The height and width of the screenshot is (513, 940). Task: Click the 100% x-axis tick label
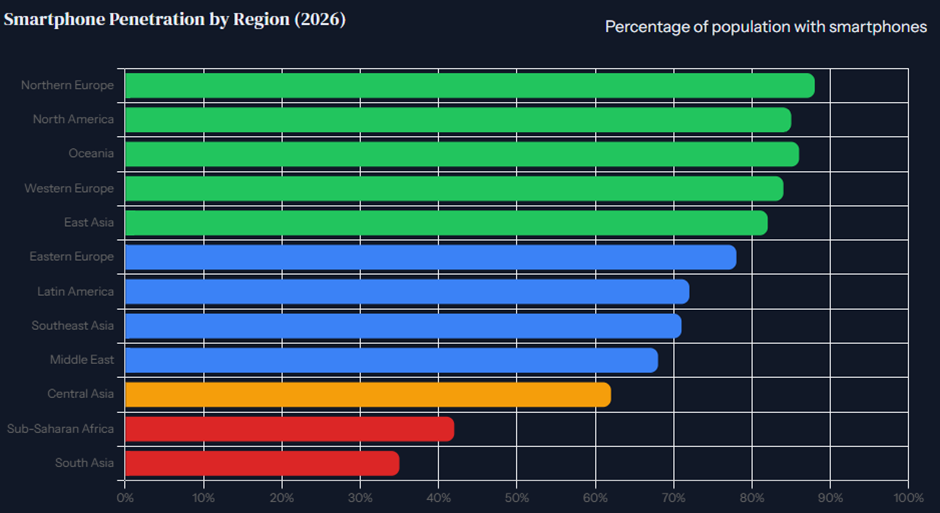[x=908, y=497]
